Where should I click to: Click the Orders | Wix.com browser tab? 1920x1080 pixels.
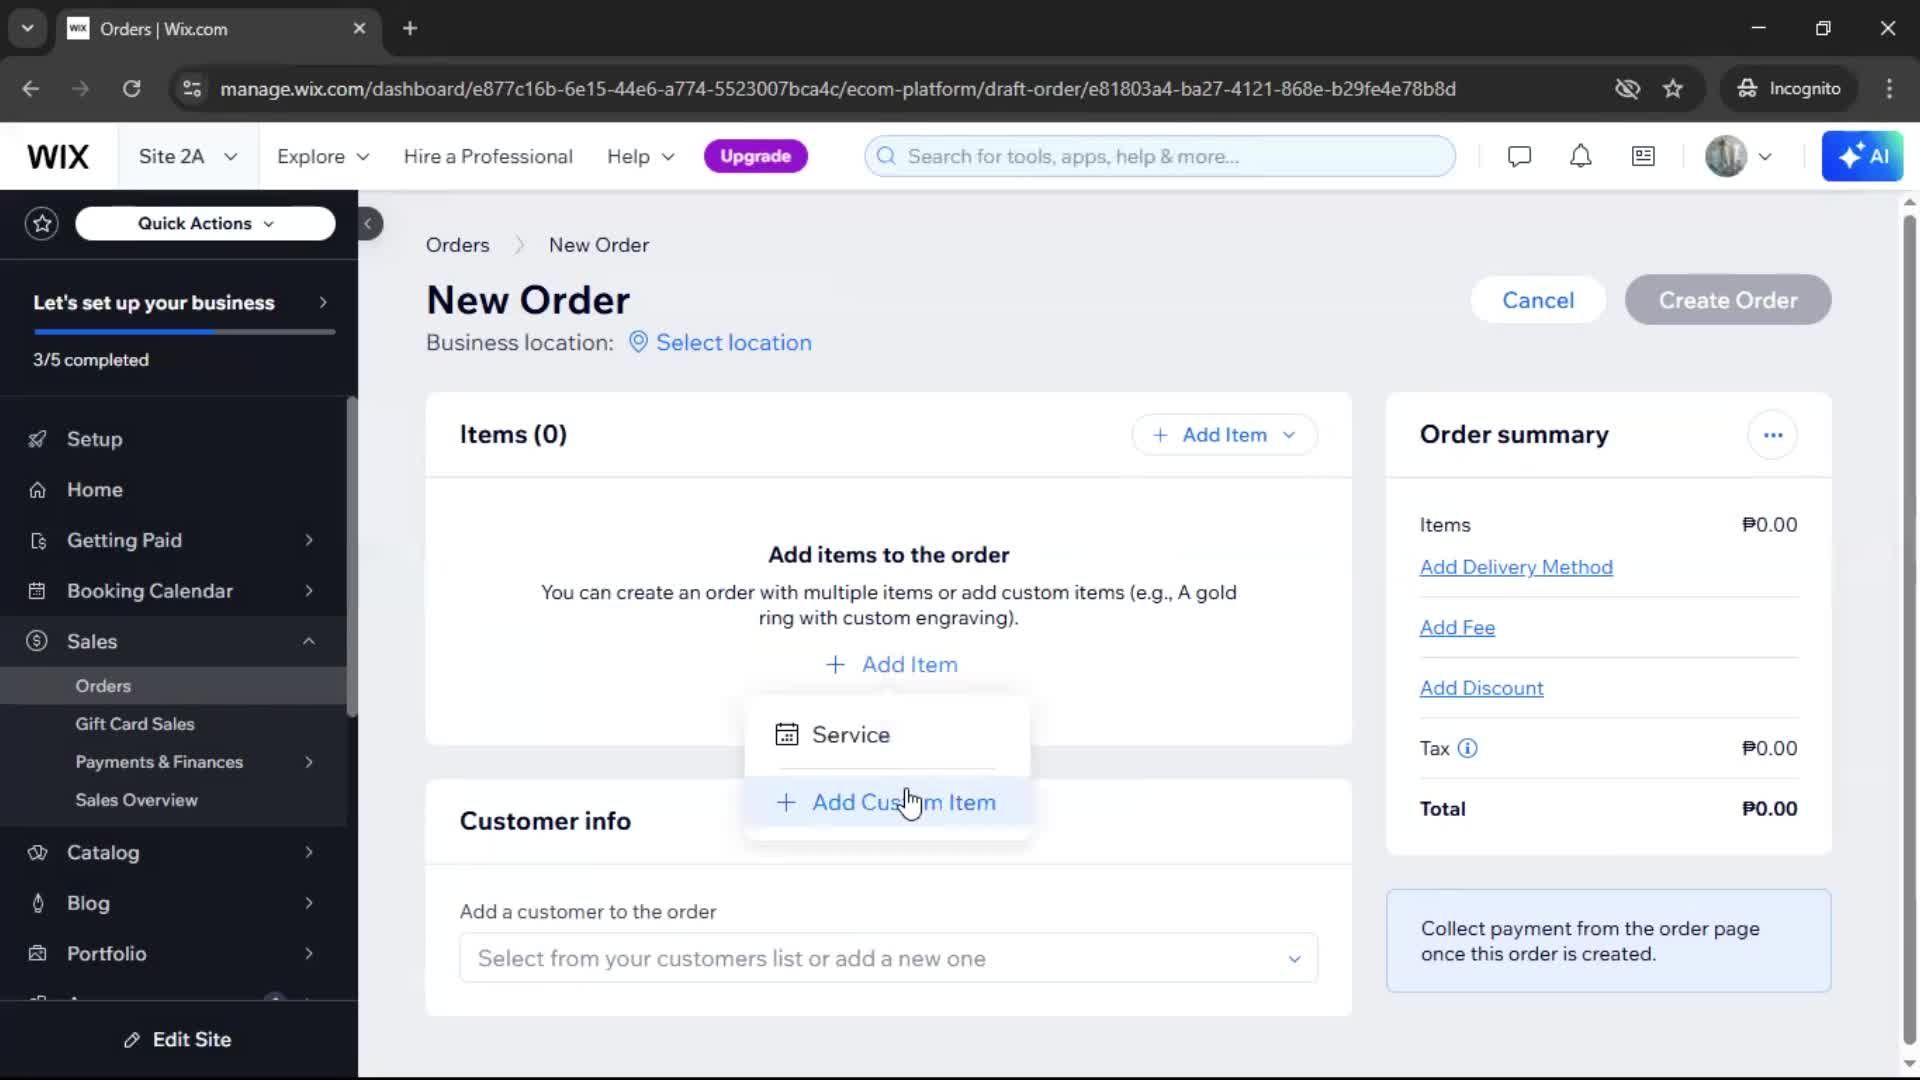[217, 28]
